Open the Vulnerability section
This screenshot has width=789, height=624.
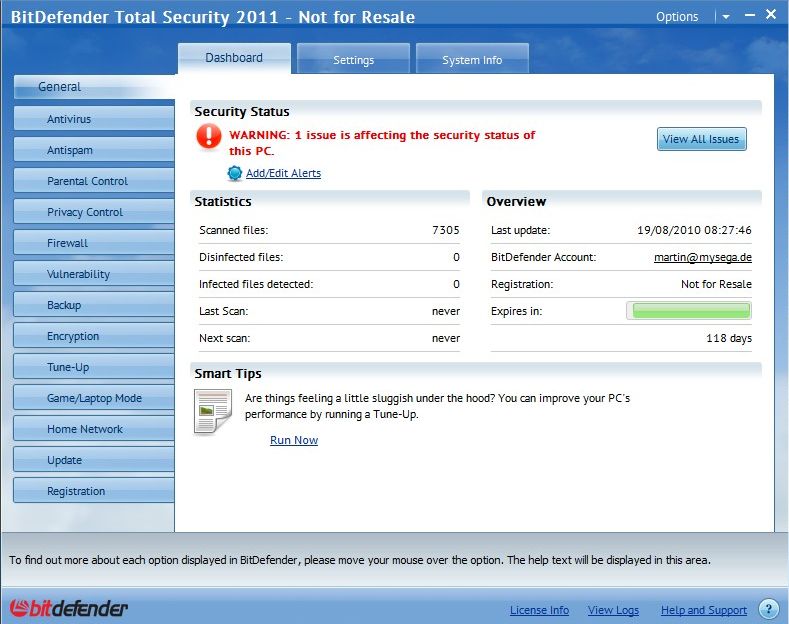coord(94,274)
